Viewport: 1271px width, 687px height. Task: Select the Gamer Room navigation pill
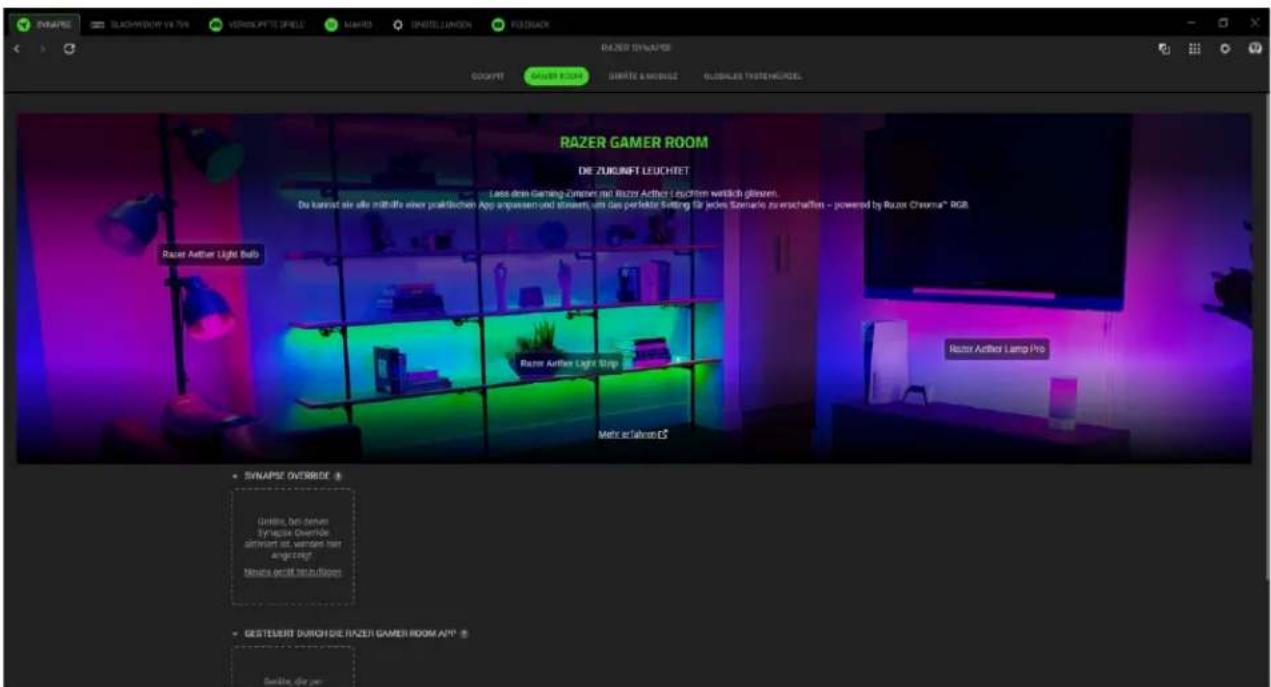pos(555,76)
